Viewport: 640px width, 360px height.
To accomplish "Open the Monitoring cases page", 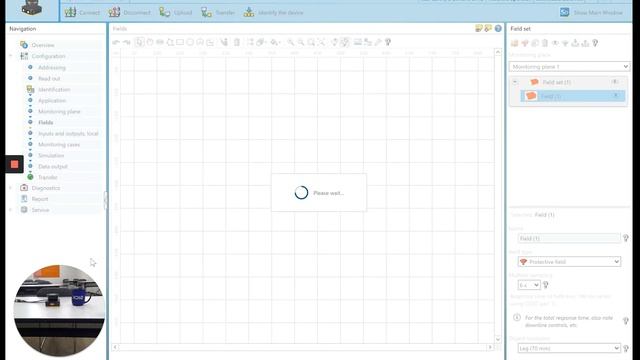I will click(x=59, y=144).
